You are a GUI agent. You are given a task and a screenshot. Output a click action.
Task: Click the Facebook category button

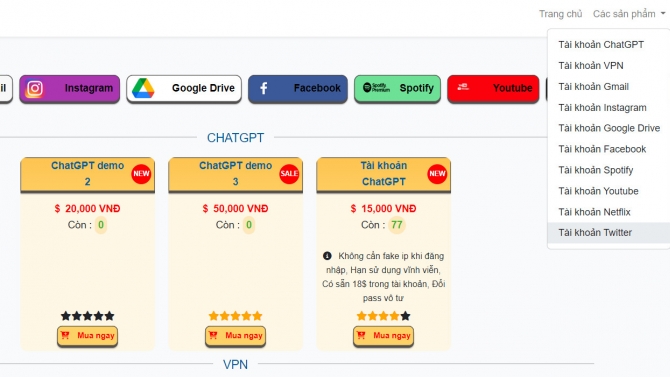[x=298, y=88]
